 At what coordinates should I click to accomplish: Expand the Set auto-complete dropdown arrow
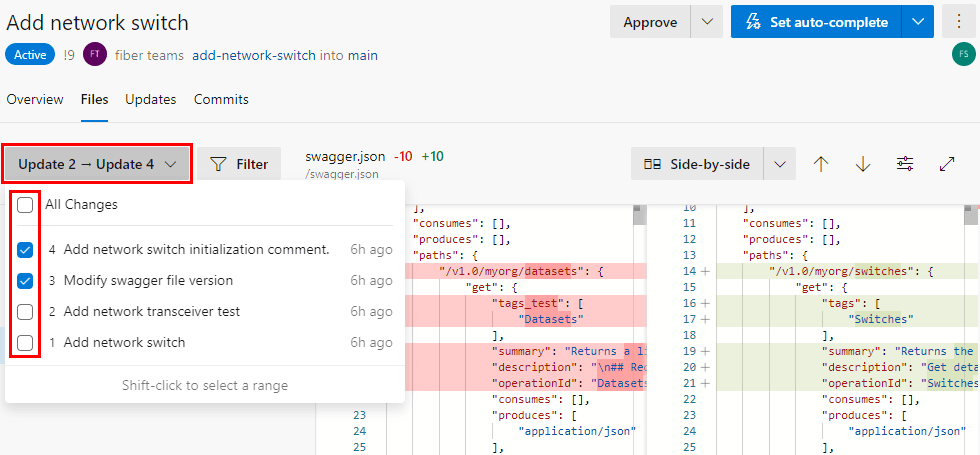(917, 22)
